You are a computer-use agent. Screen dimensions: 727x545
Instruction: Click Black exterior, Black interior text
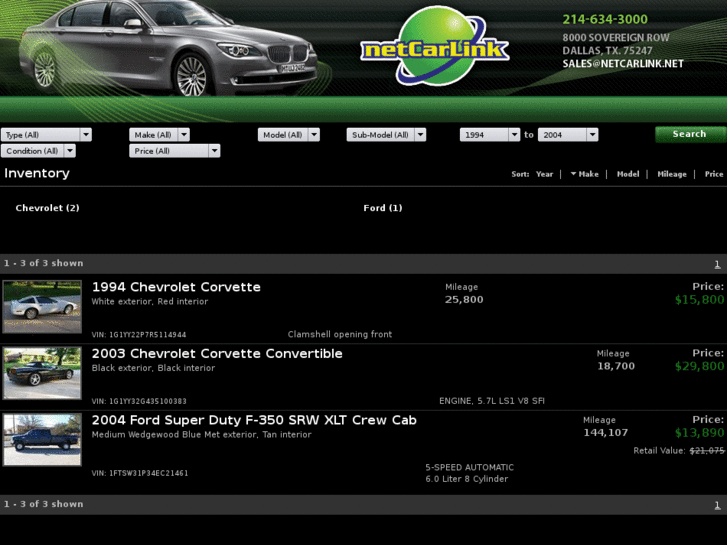point(153,368)
